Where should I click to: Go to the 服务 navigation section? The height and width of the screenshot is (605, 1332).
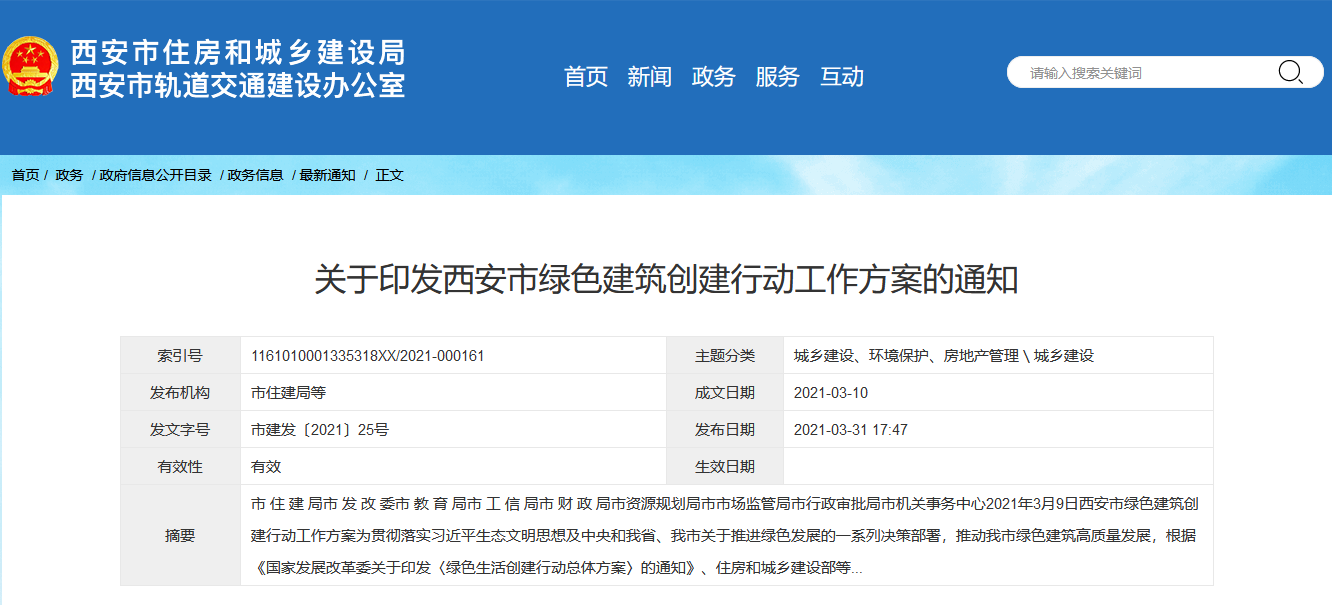(x=777, y=77)
